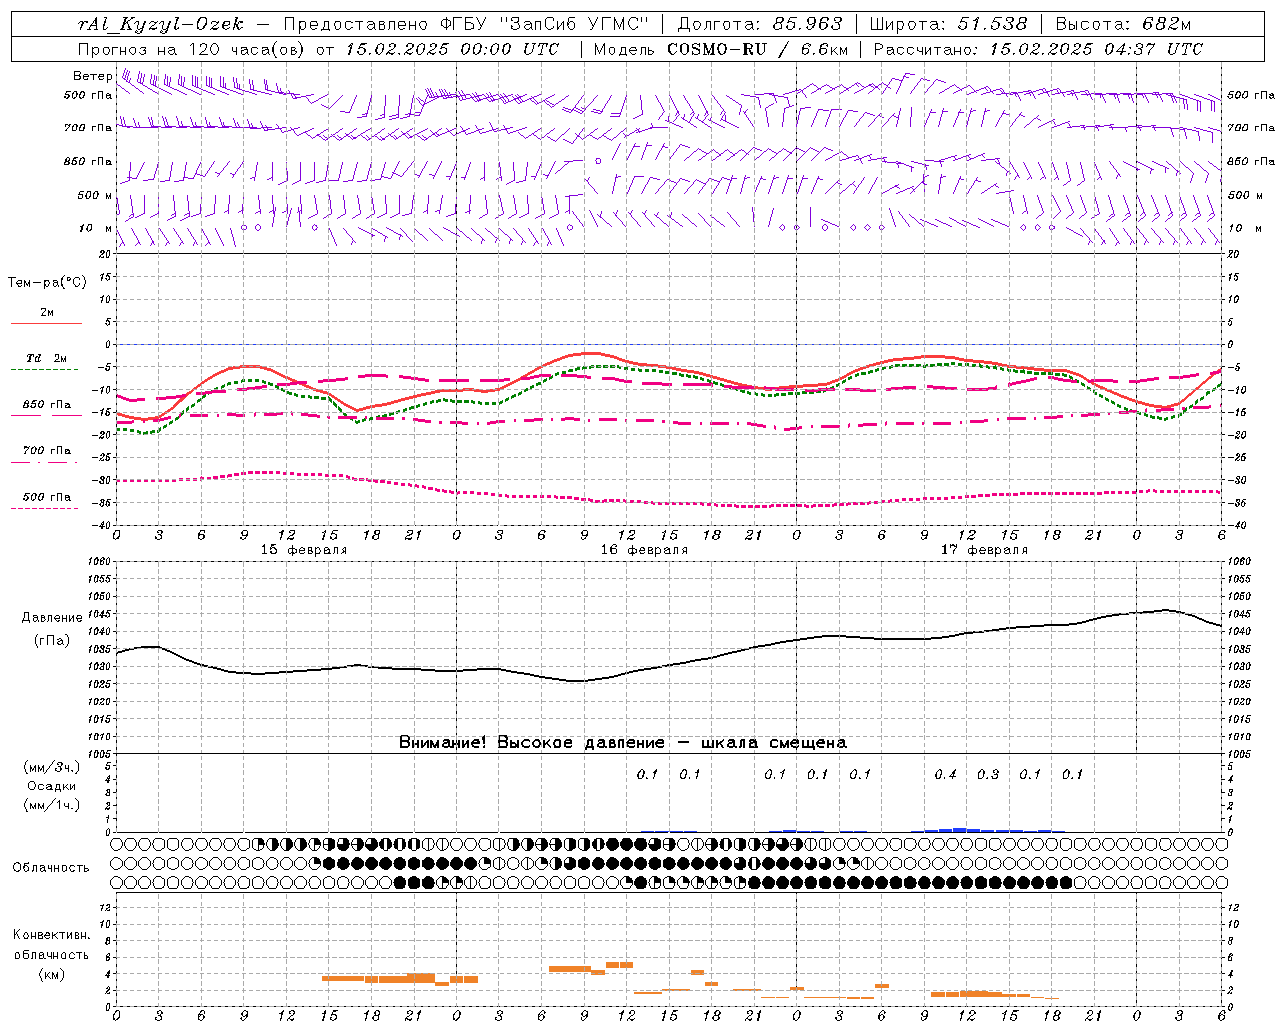Click the Рассчитано: 15.02.2025 04:37 UTC timestamp
The height and width of the screenshot is (1024, 1280).
click(1038, 49)
